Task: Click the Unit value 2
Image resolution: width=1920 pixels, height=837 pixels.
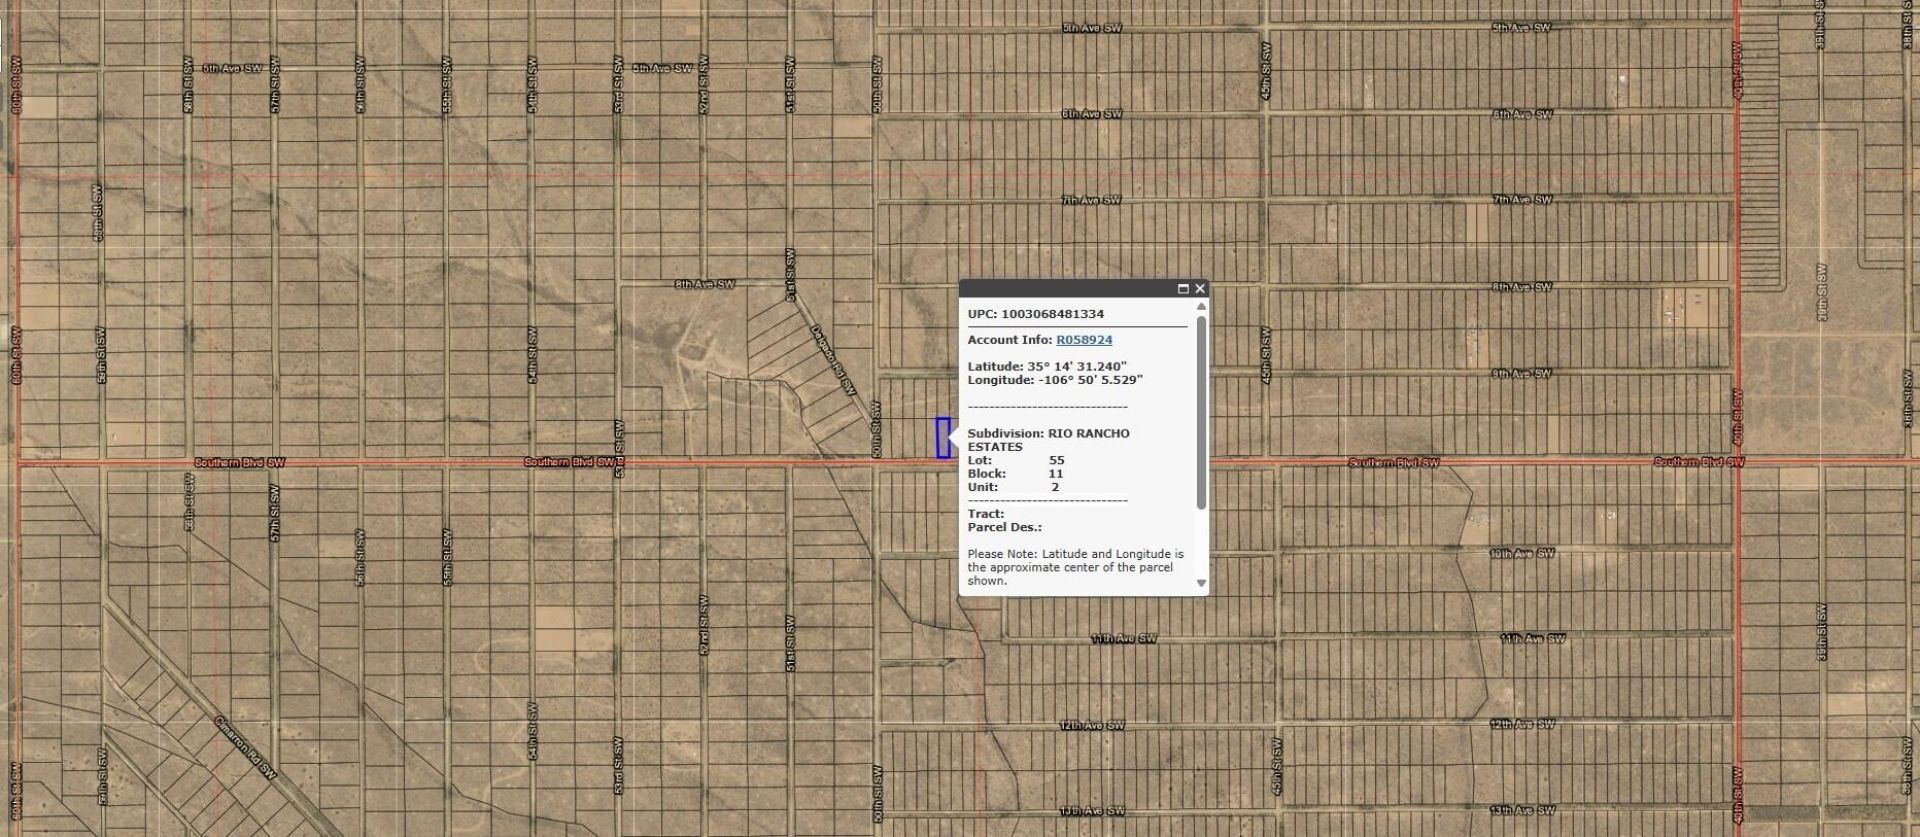Action: pyautogui.click(x=1055, y=487)
